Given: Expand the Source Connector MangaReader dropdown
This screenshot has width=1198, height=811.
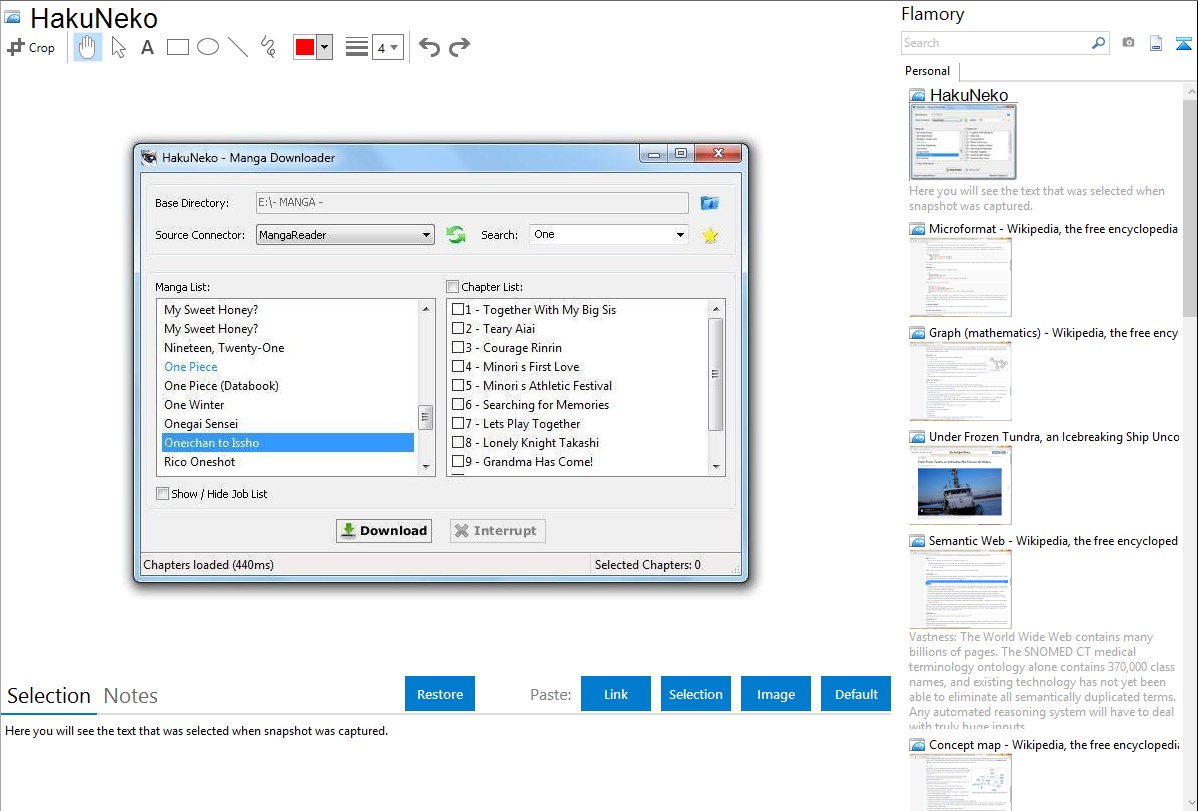Looking at the screenshot, I should [x=426, y=235].
